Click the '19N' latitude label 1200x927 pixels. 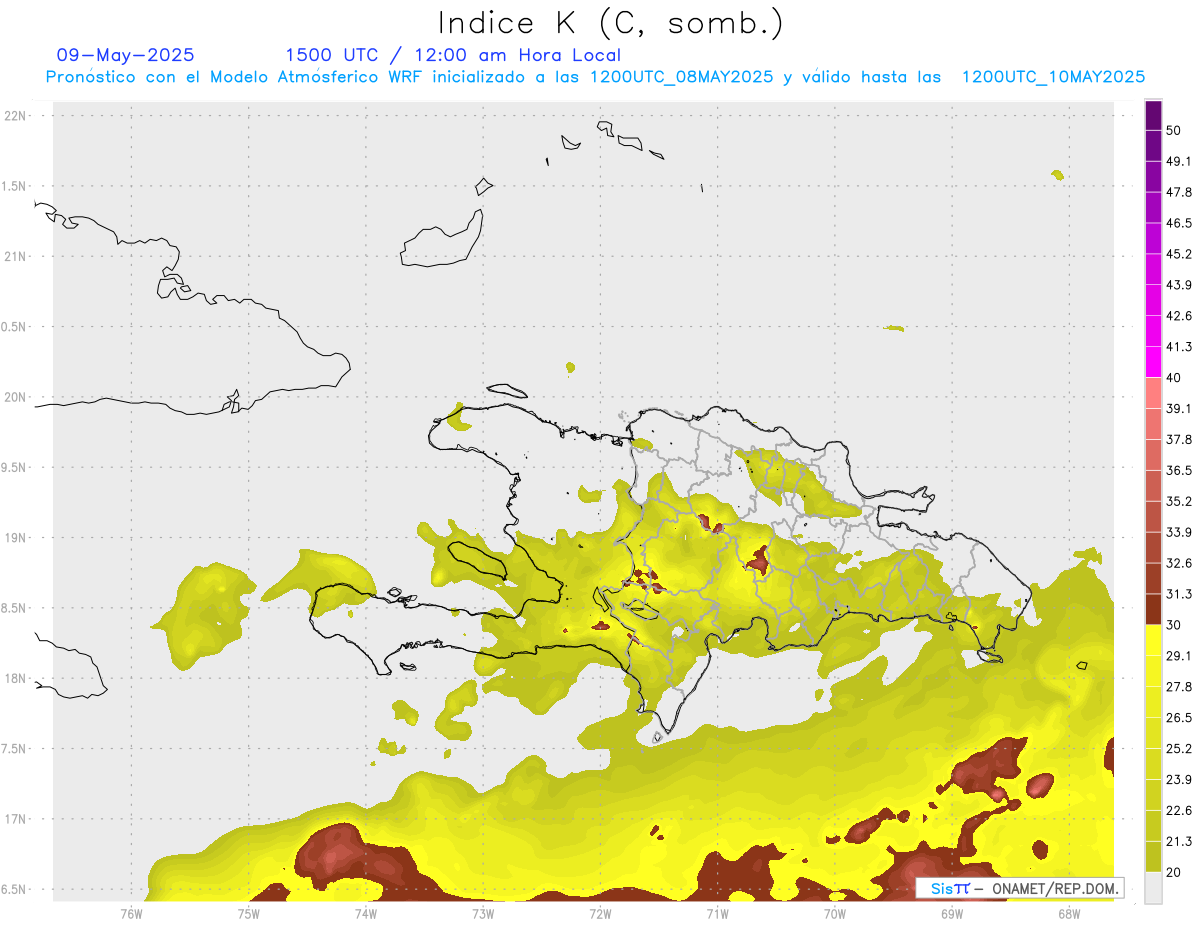click(x=15, y=538)
